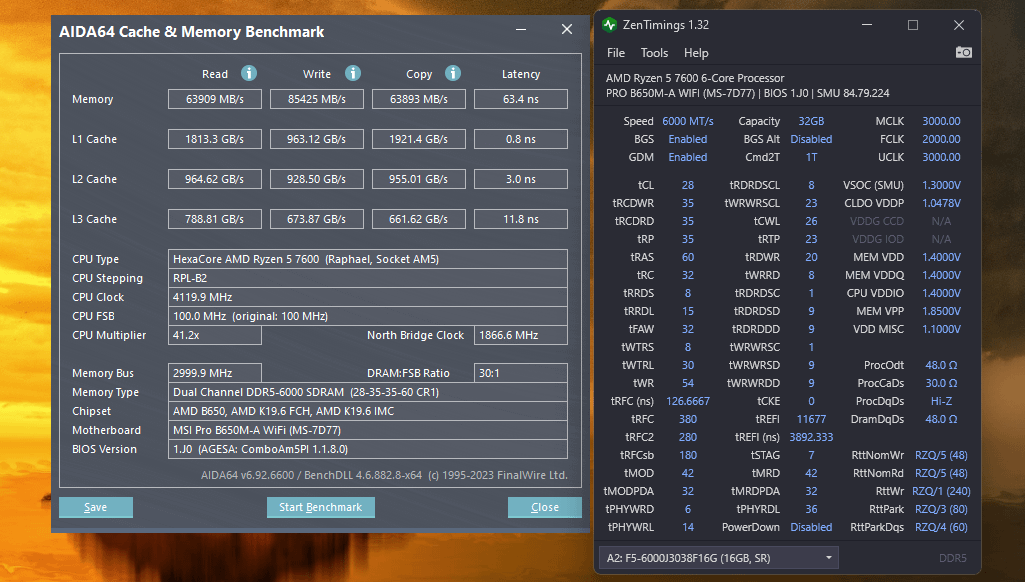Click the Capacity 32GB value

pyautogui.click(x=811, y=121)
